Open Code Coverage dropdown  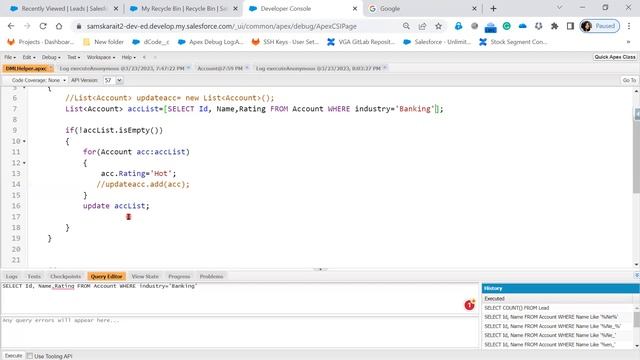click(x=38, y=80)
